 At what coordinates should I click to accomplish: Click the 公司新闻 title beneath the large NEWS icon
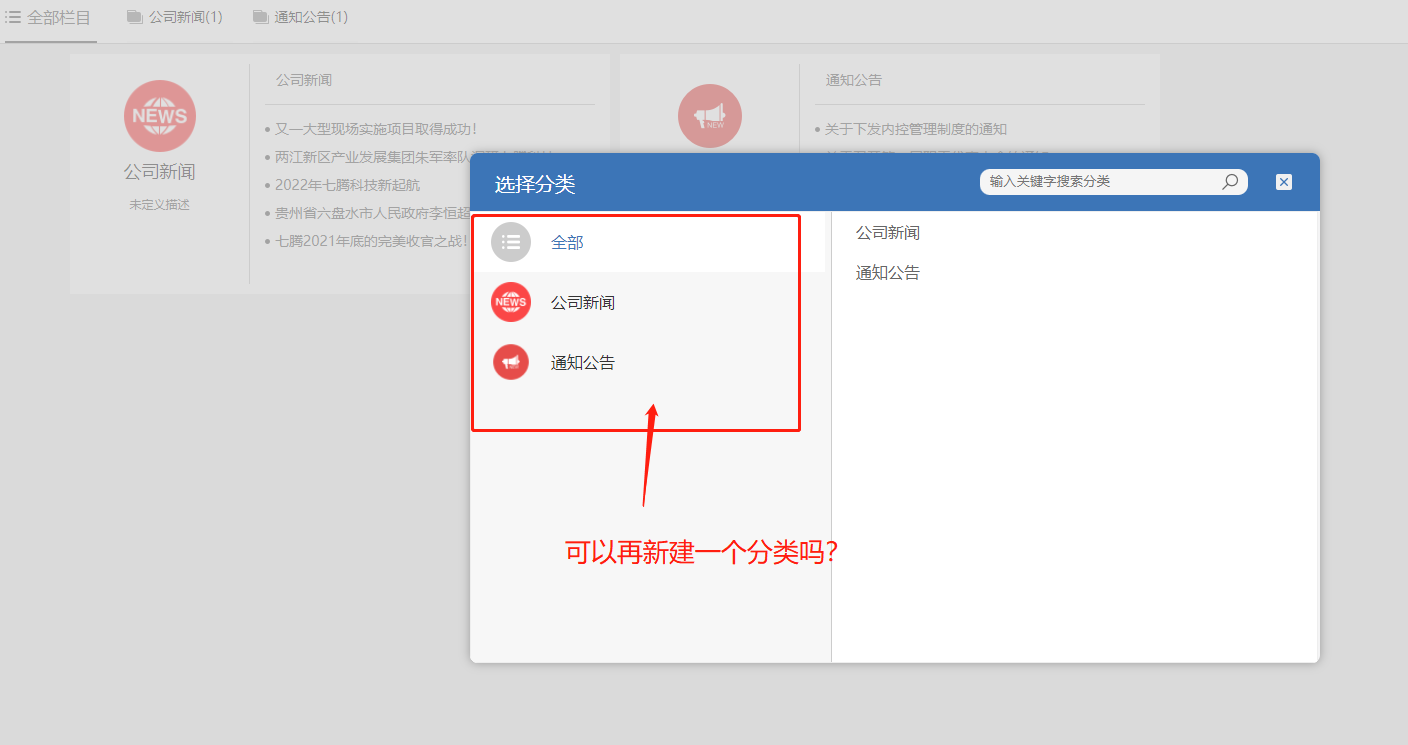[x=160, y=172]
